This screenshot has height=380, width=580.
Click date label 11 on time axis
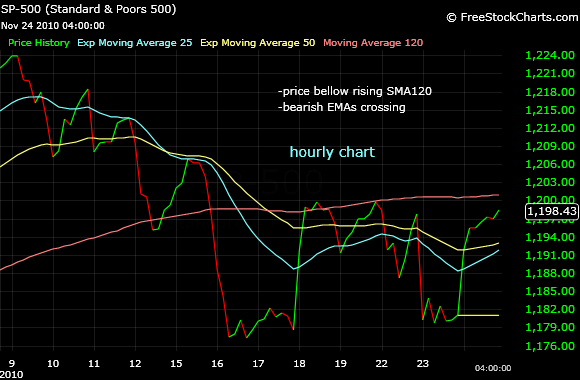pos(94,363)
